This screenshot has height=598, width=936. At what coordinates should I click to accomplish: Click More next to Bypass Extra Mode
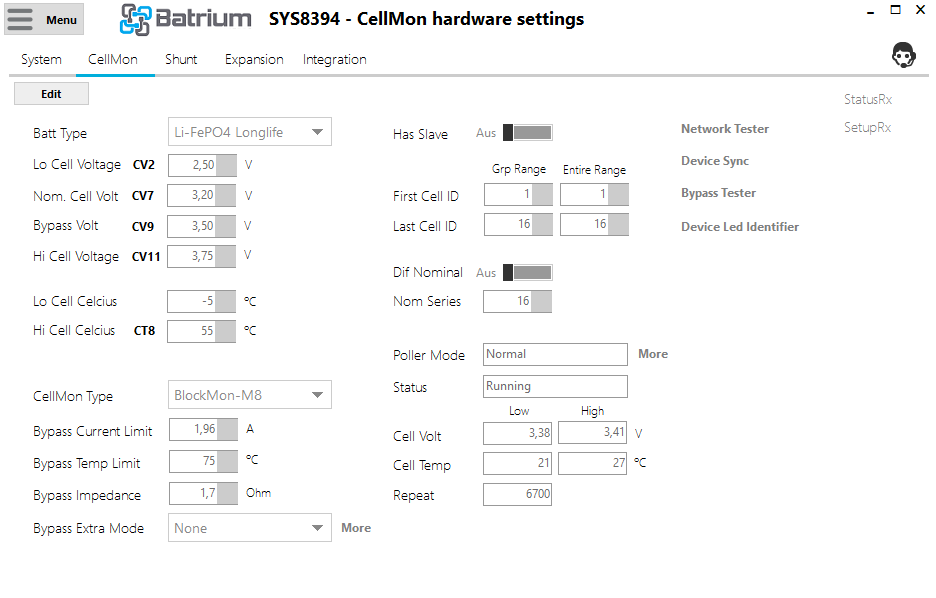[x=356, y=528]
